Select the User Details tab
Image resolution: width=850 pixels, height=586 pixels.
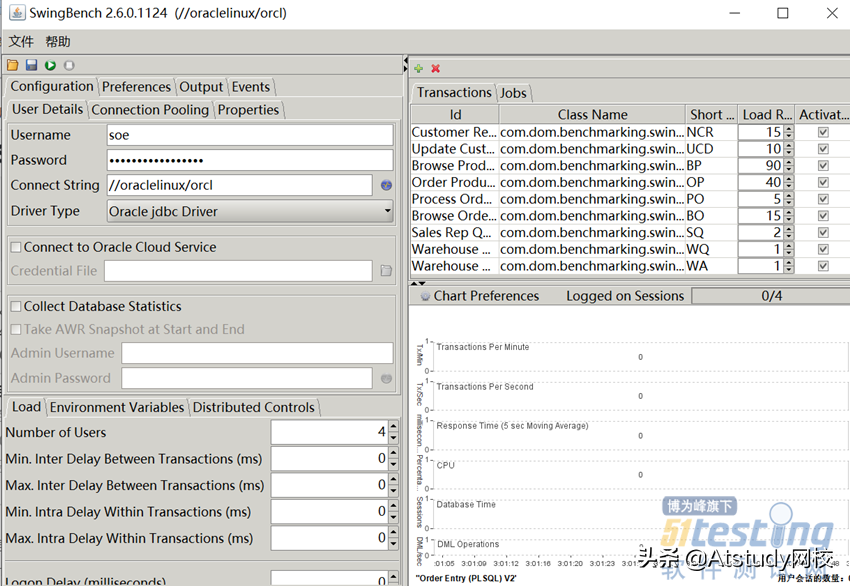coord(48,109)
